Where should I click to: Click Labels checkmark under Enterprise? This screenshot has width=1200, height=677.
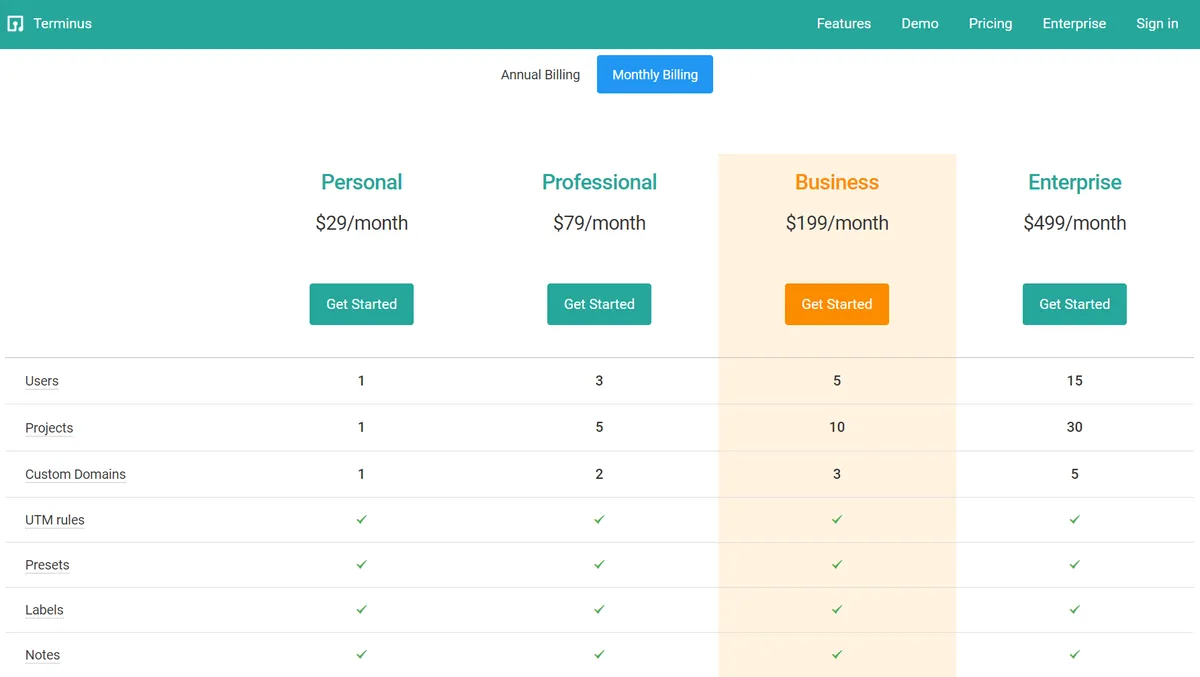click(1074, 610)
